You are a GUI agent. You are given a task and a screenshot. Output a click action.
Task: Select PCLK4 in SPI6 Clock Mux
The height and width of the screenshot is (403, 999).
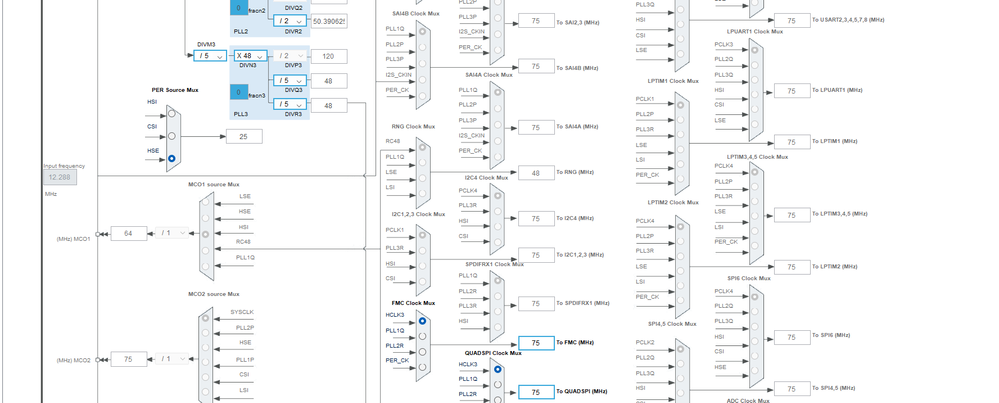[755, 296]
